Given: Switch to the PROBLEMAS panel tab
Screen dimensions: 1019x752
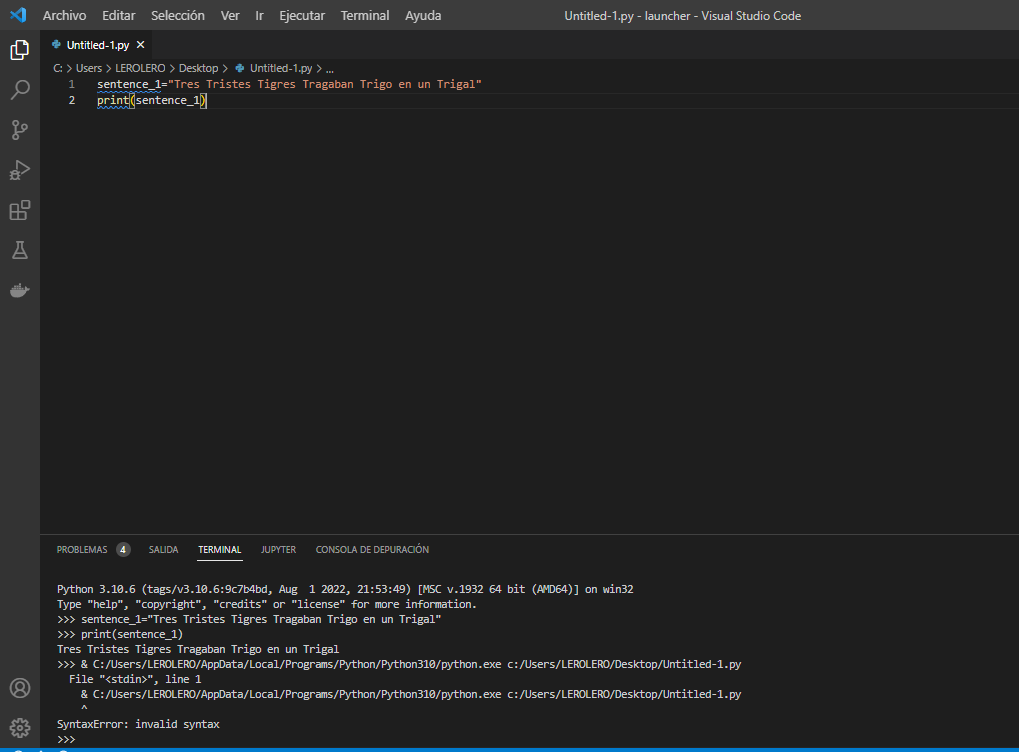Looking at the screenshot, I should [82, 550].
